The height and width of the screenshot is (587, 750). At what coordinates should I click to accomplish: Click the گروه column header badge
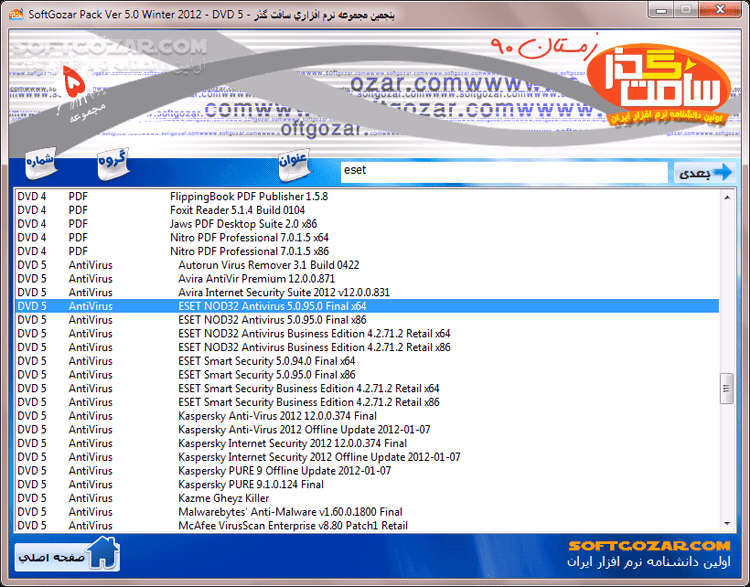tap(111, 163)
